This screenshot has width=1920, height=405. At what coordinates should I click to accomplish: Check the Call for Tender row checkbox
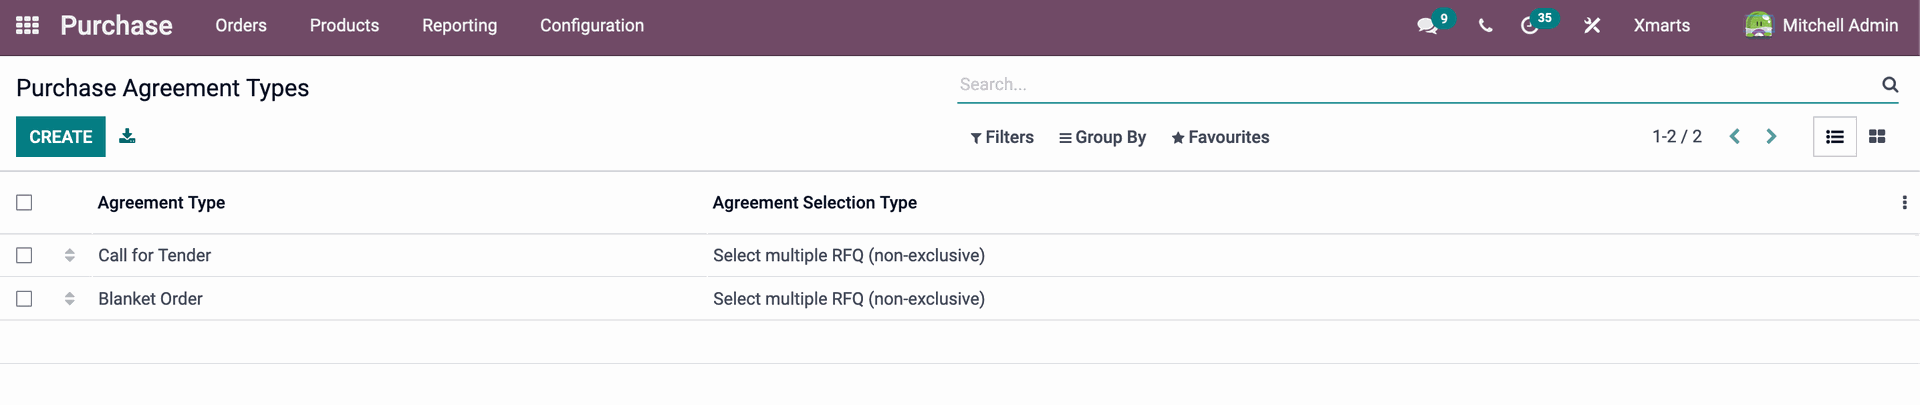[25, 256]
